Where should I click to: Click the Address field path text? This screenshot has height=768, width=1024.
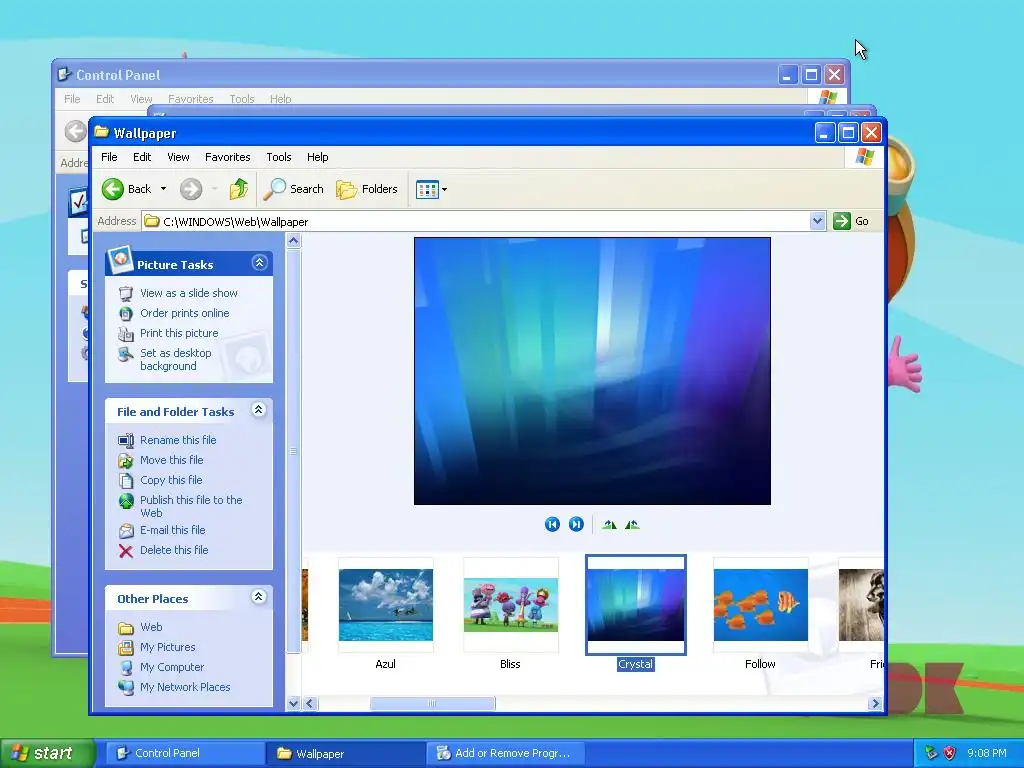pyautogui.click(x=236, y=222)
